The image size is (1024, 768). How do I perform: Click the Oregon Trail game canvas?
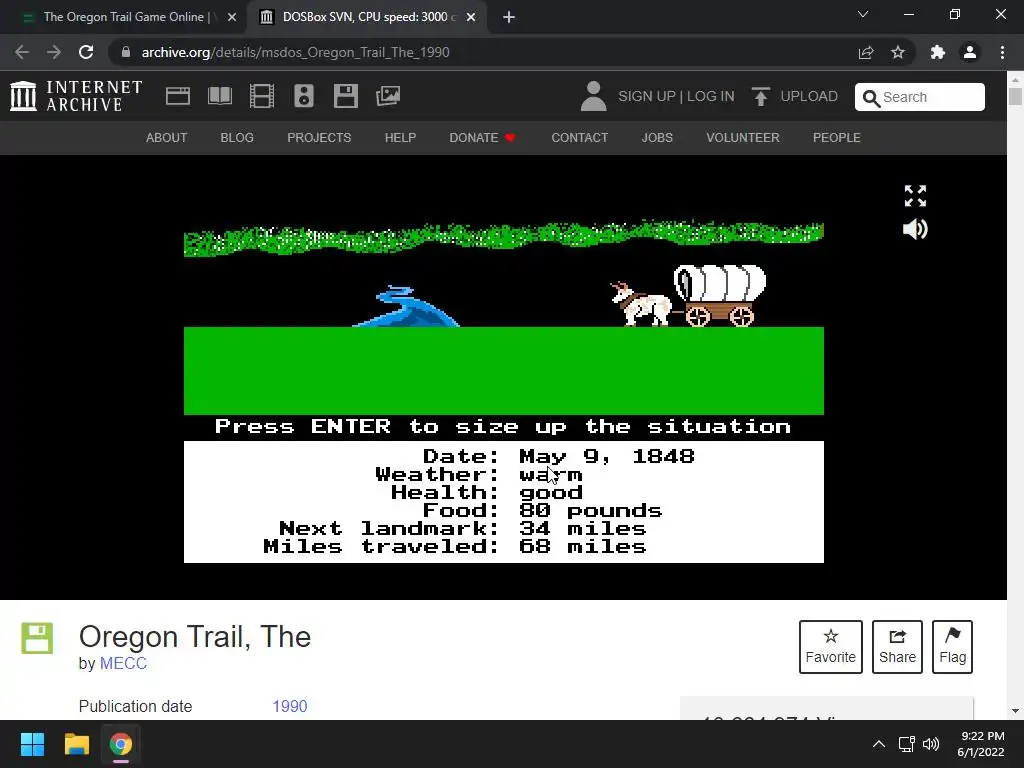504,377
